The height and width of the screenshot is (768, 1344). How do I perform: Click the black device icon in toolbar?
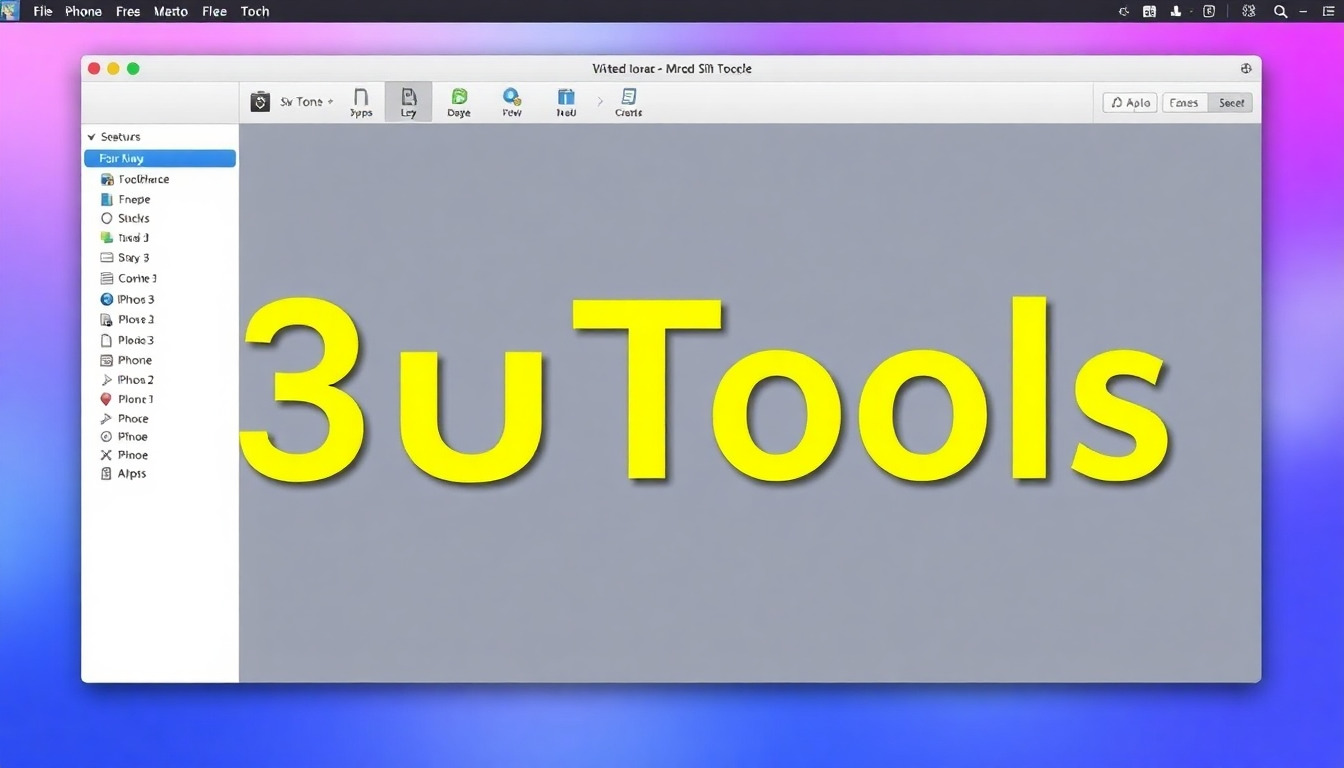pos(260,102)
